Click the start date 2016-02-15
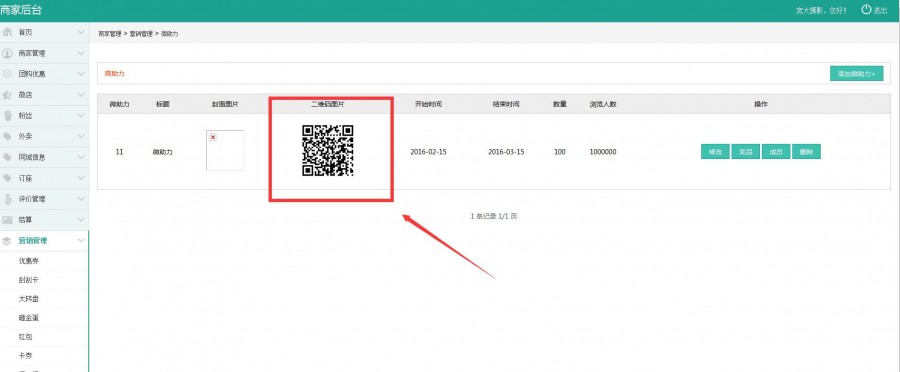Image resolution: width=900 pixels, height=372 pixels. [428, 152]
